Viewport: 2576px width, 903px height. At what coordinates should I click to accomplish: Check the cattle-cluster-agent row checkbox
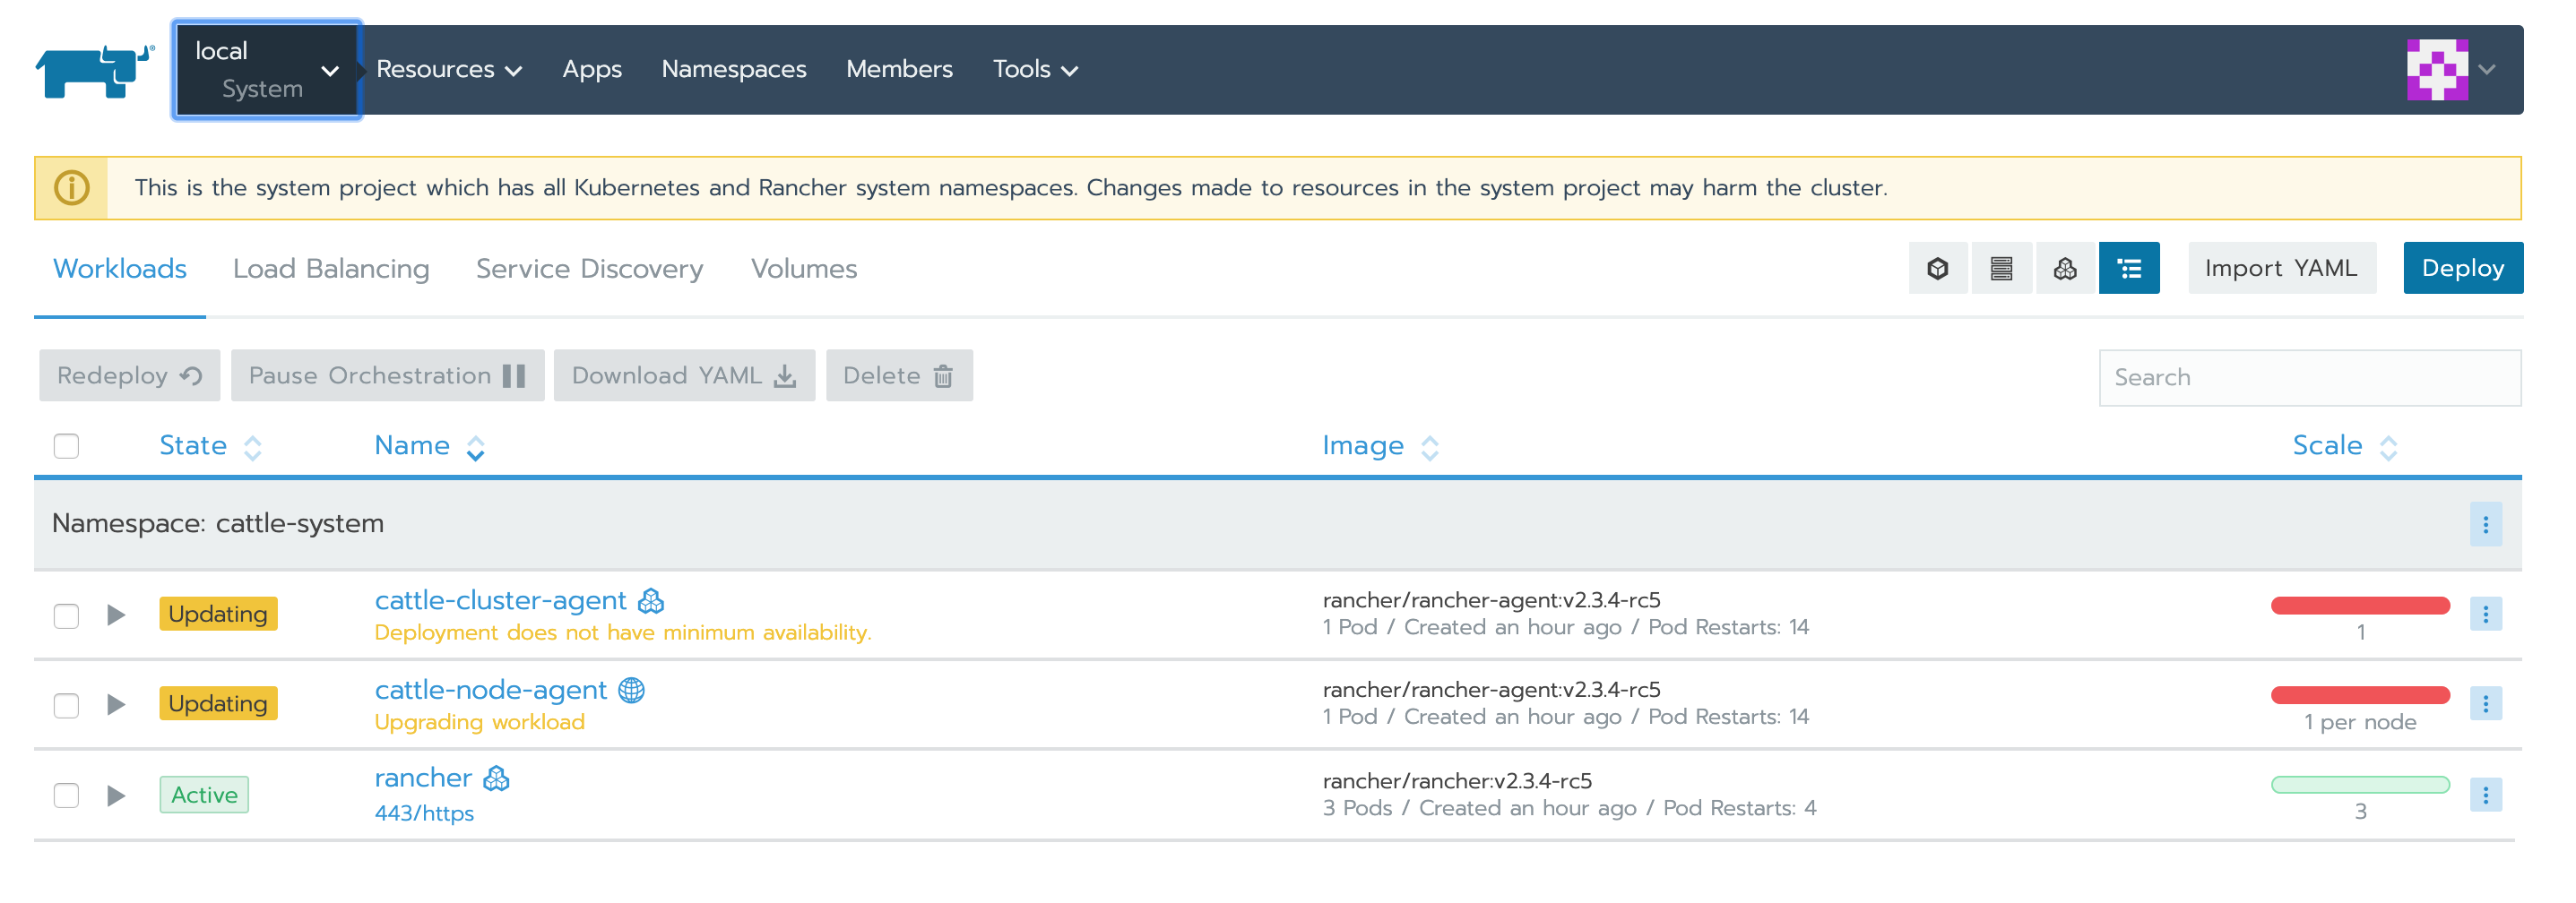[66, 615]
